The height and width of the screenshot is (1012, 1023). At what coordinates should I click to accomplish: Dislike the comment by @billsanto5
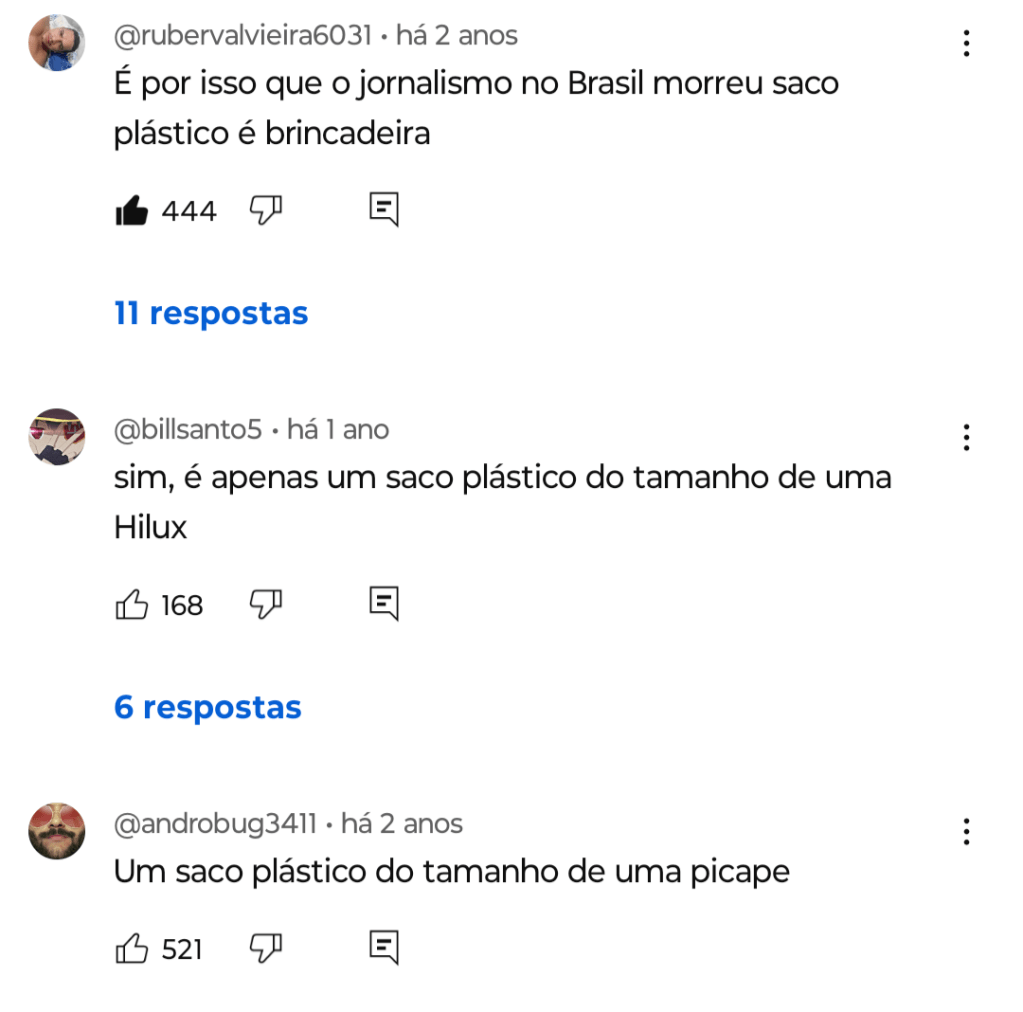point(266,604)
